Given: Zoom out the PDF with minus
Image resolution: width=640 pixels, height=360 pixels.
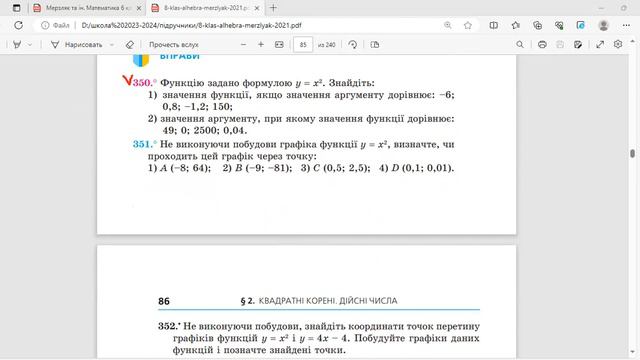Looking at the screenshot, I should click(x=244, y=44).
